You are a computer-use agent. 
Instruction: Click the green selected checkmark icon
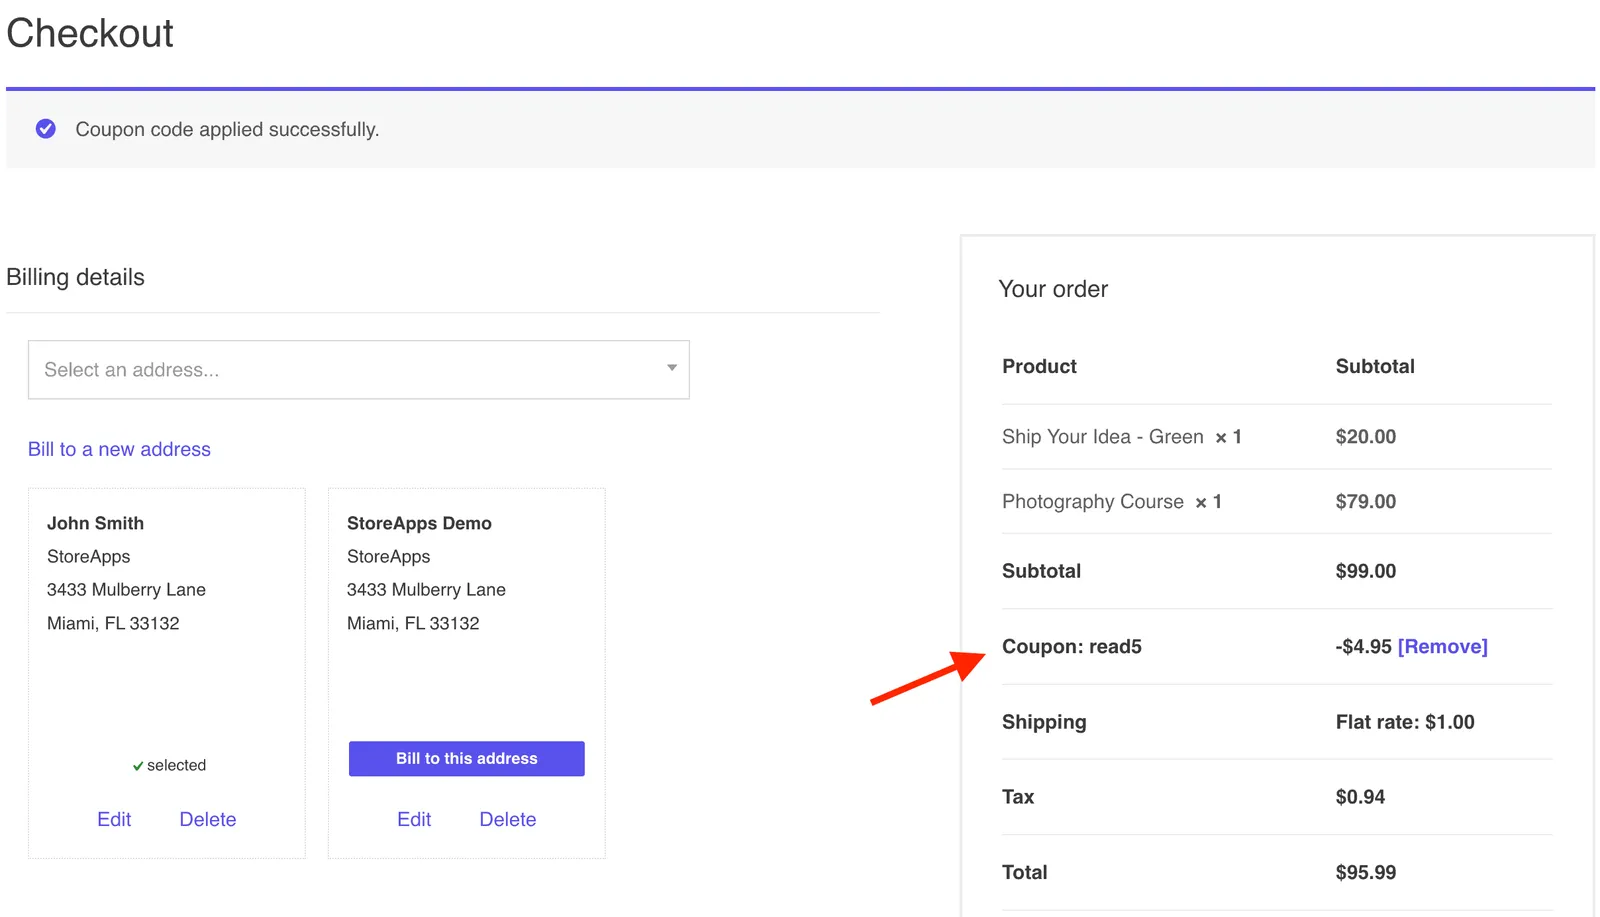[138, 766]
